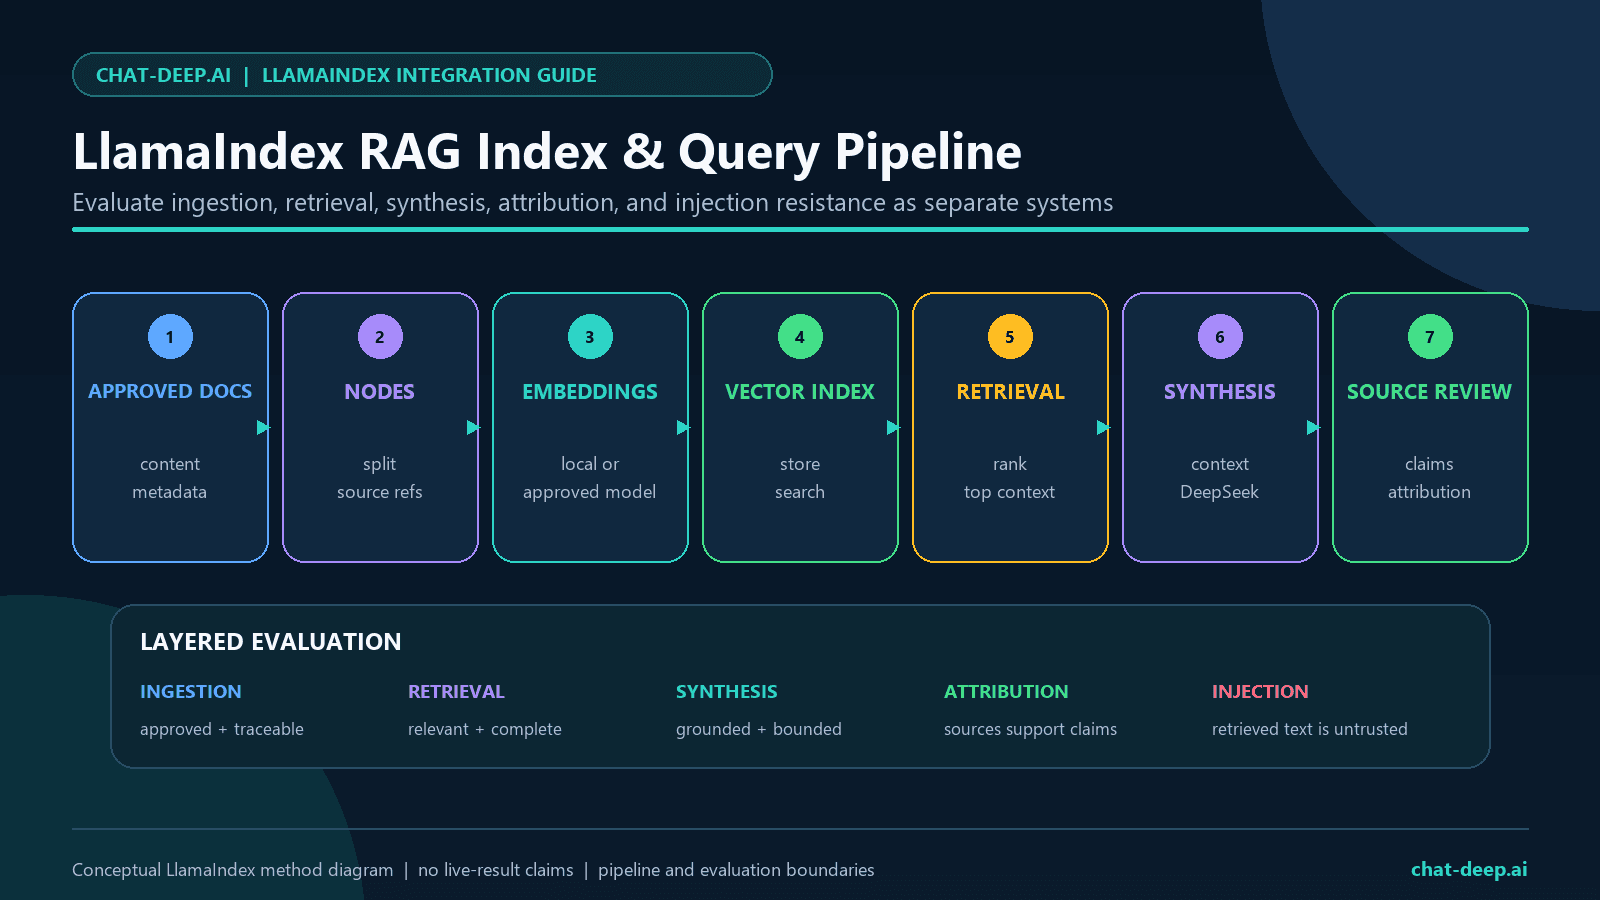This screenshot has height=900, width=1600.
Task: Click the LAYERED EVALUATION heading
Action: pyautogui.click(x=271, y=642)
